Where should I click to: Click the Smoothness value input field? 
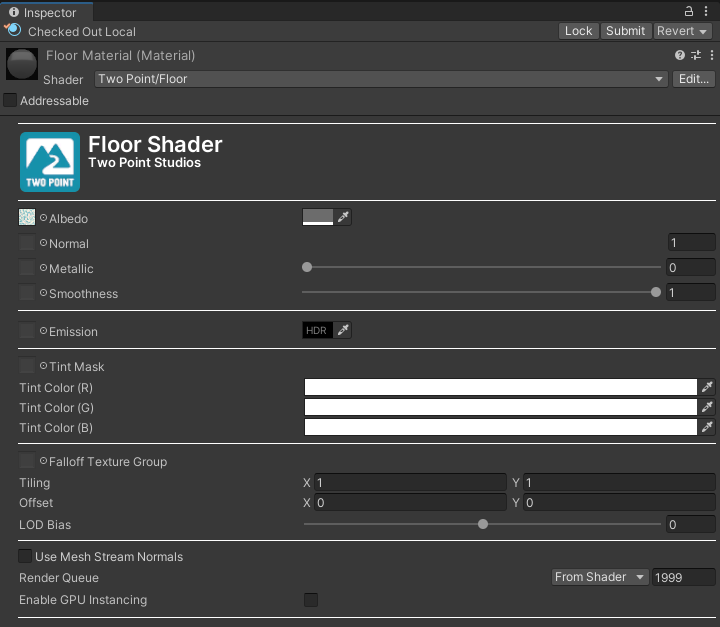coord(691,292)
